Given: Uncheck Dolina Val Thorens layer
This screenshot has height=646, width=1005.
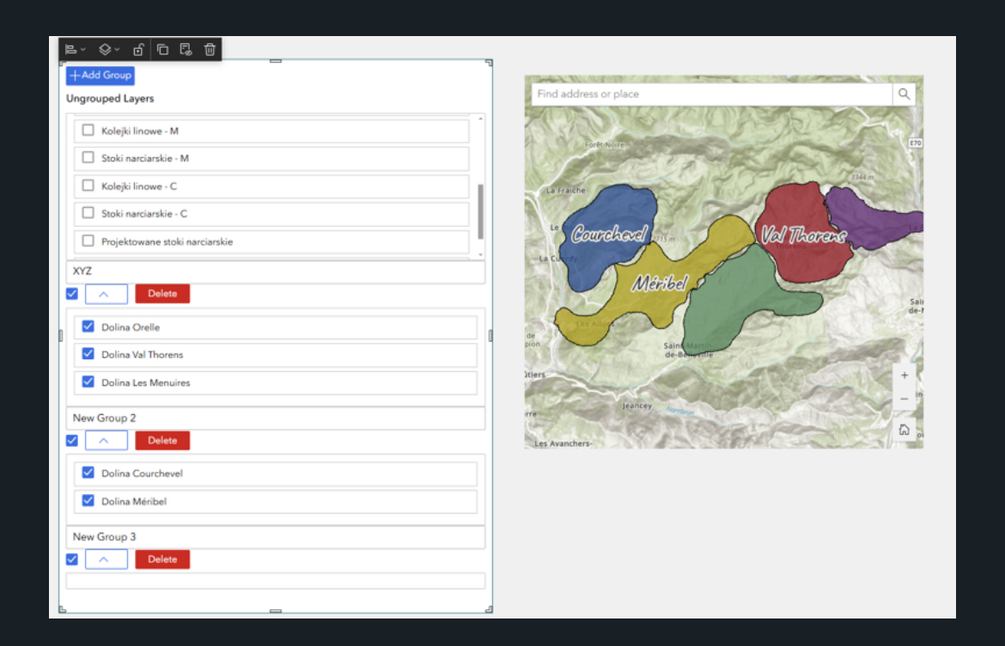Looking at the screenshot, I should 88,354.
